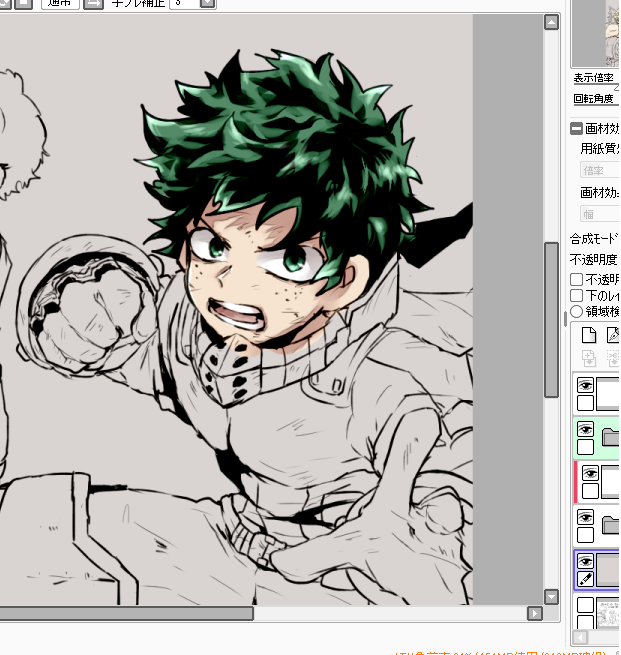Enable the 不透明度保護 checkbox
621x655 pixels.
(x=576, y=279)
